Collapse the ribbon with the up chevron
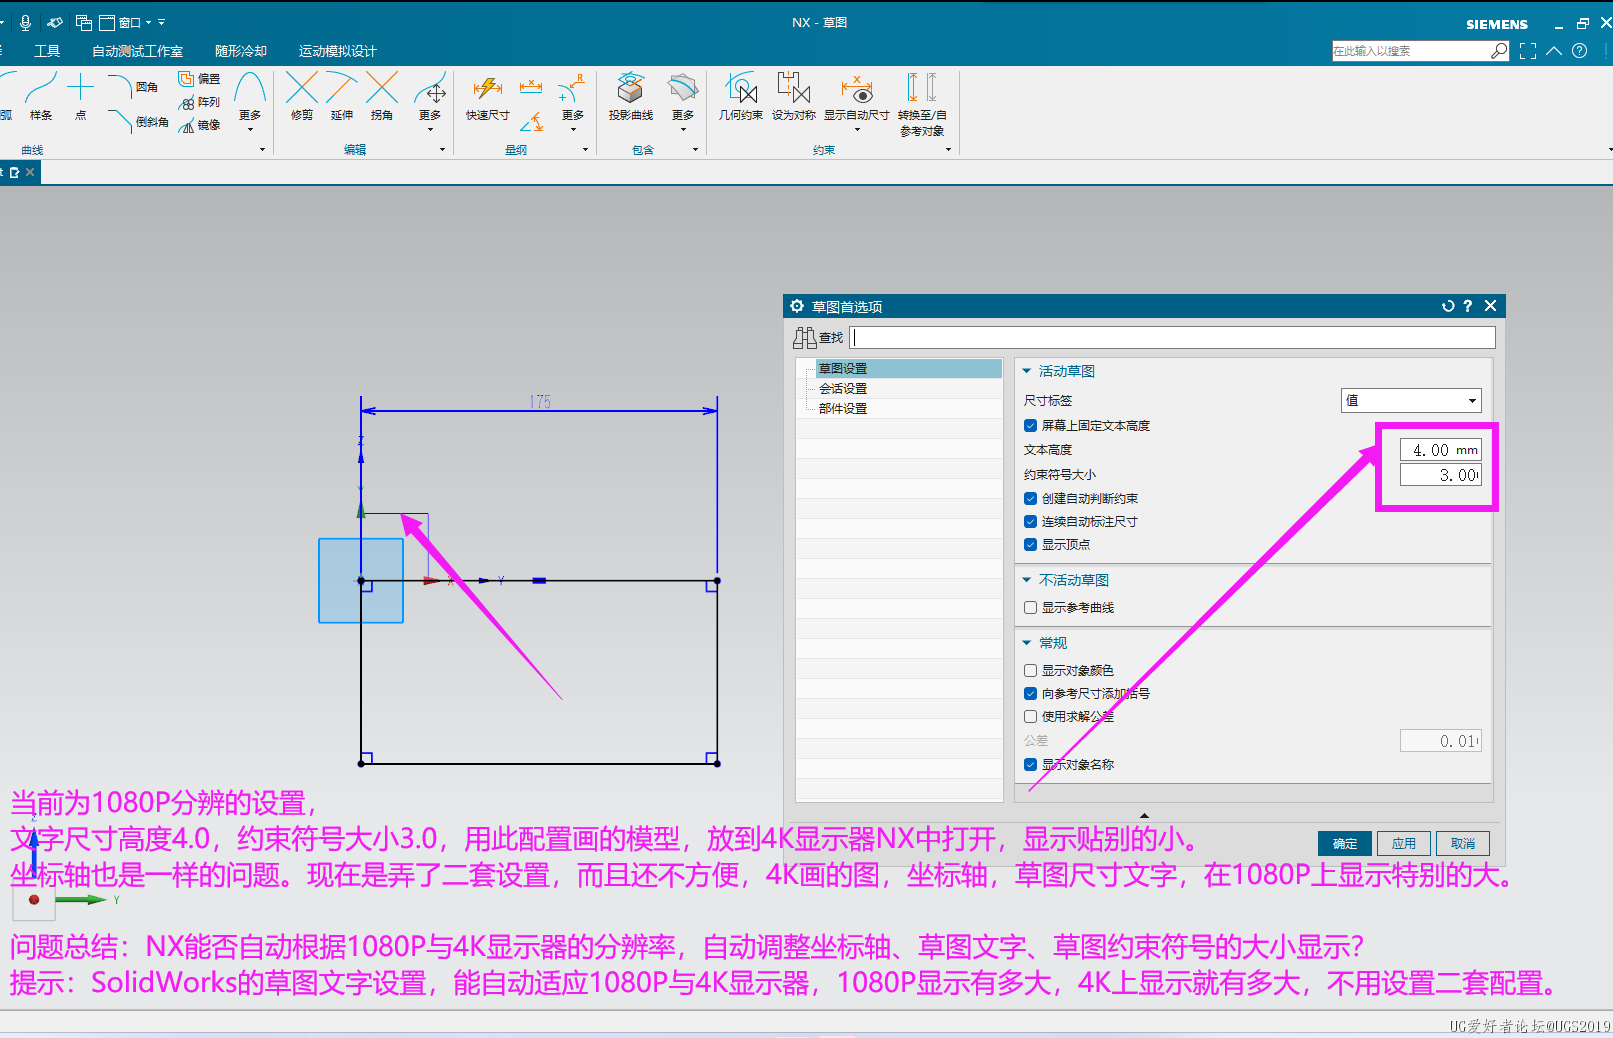 (x=1554, y=51)
